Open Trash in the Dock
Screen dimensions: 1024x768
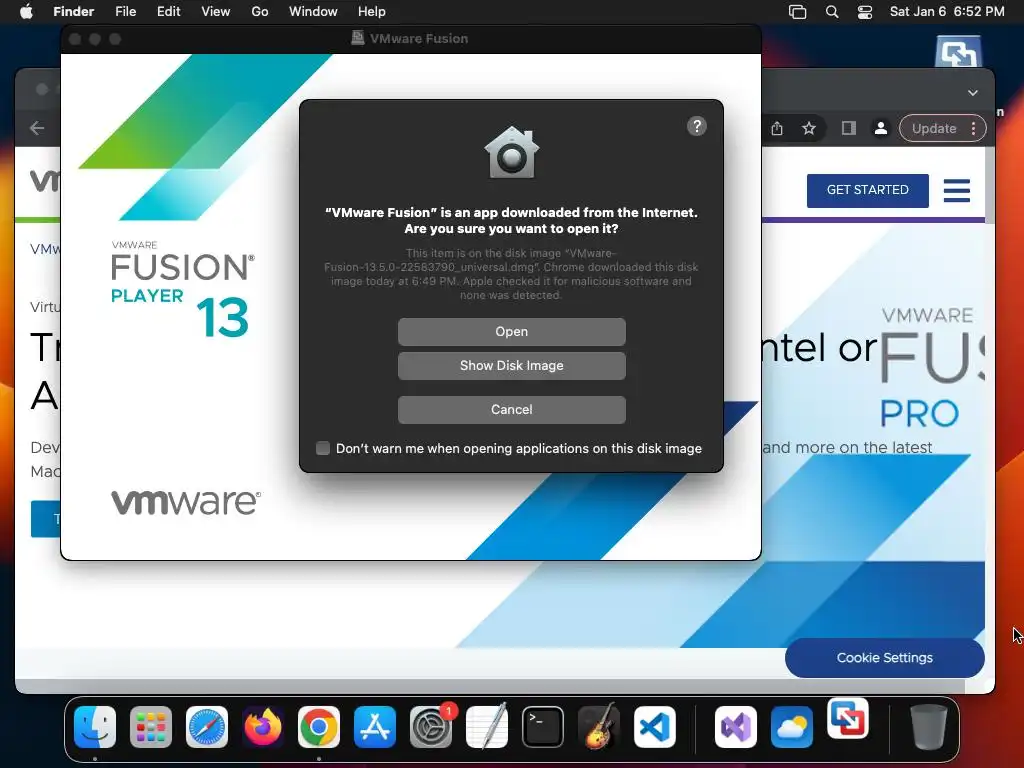point(929,727)
